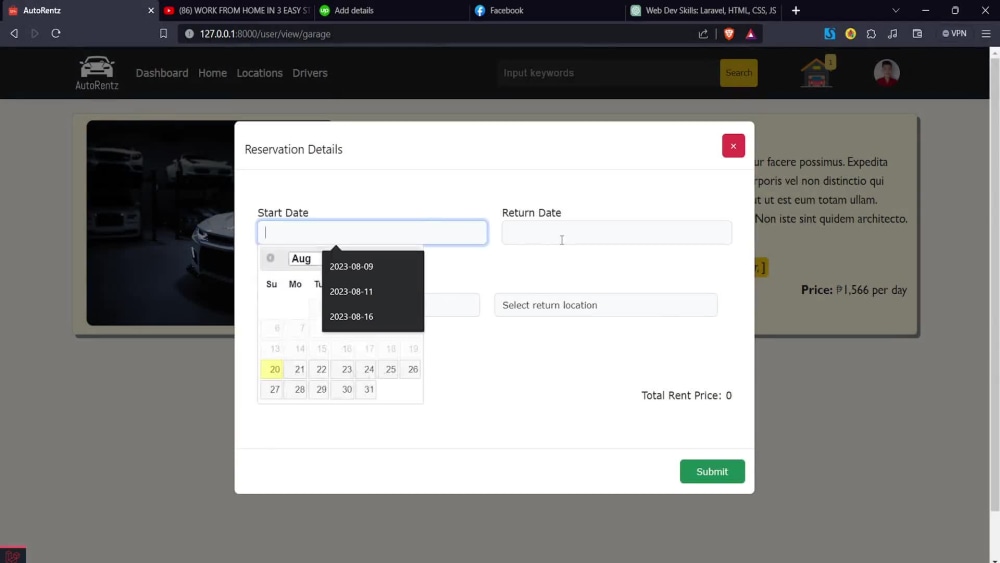Pick day 31 in the calendar

click(367, 390)
